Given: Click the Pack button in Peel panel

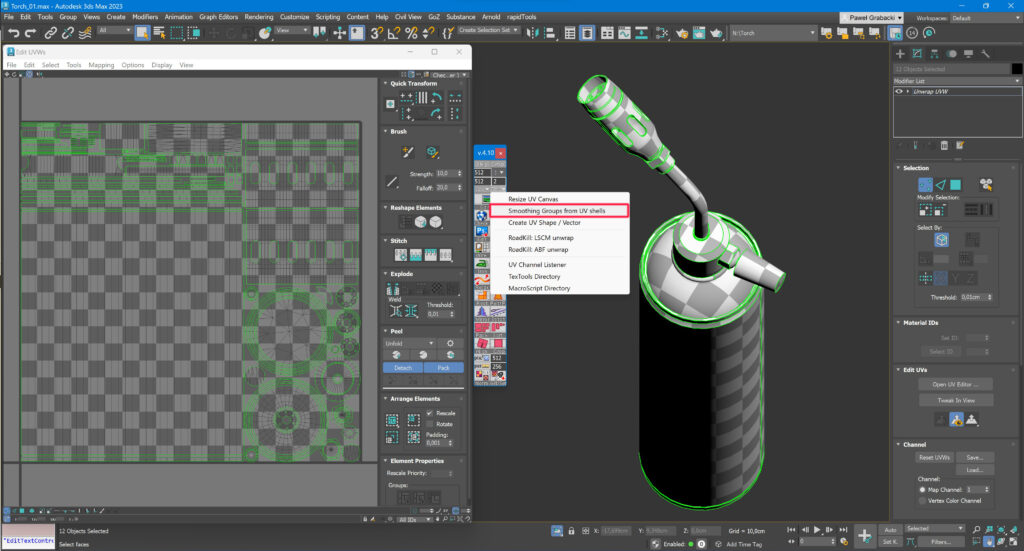Looking at the screenshot, I should pyautogui.click(x=443, y=368).
